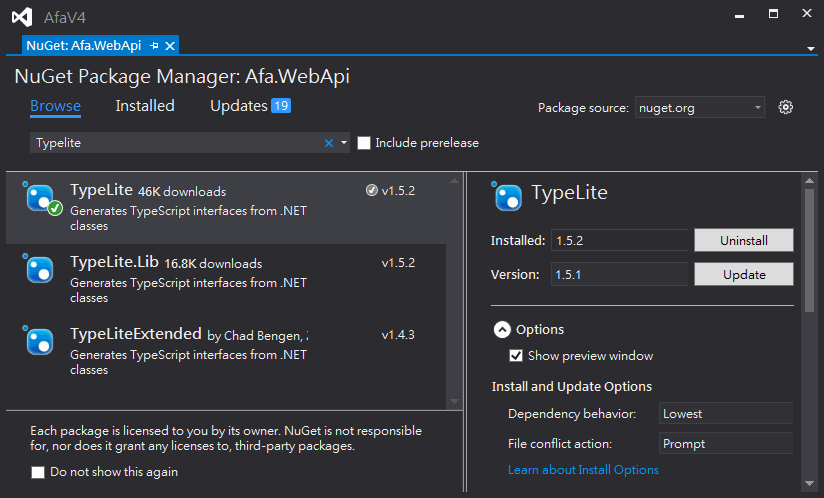Viewport: 824px width, 498px height.
Task: Click TypeLiteExtended version v1.4.3 text
Action: (398, 335)
